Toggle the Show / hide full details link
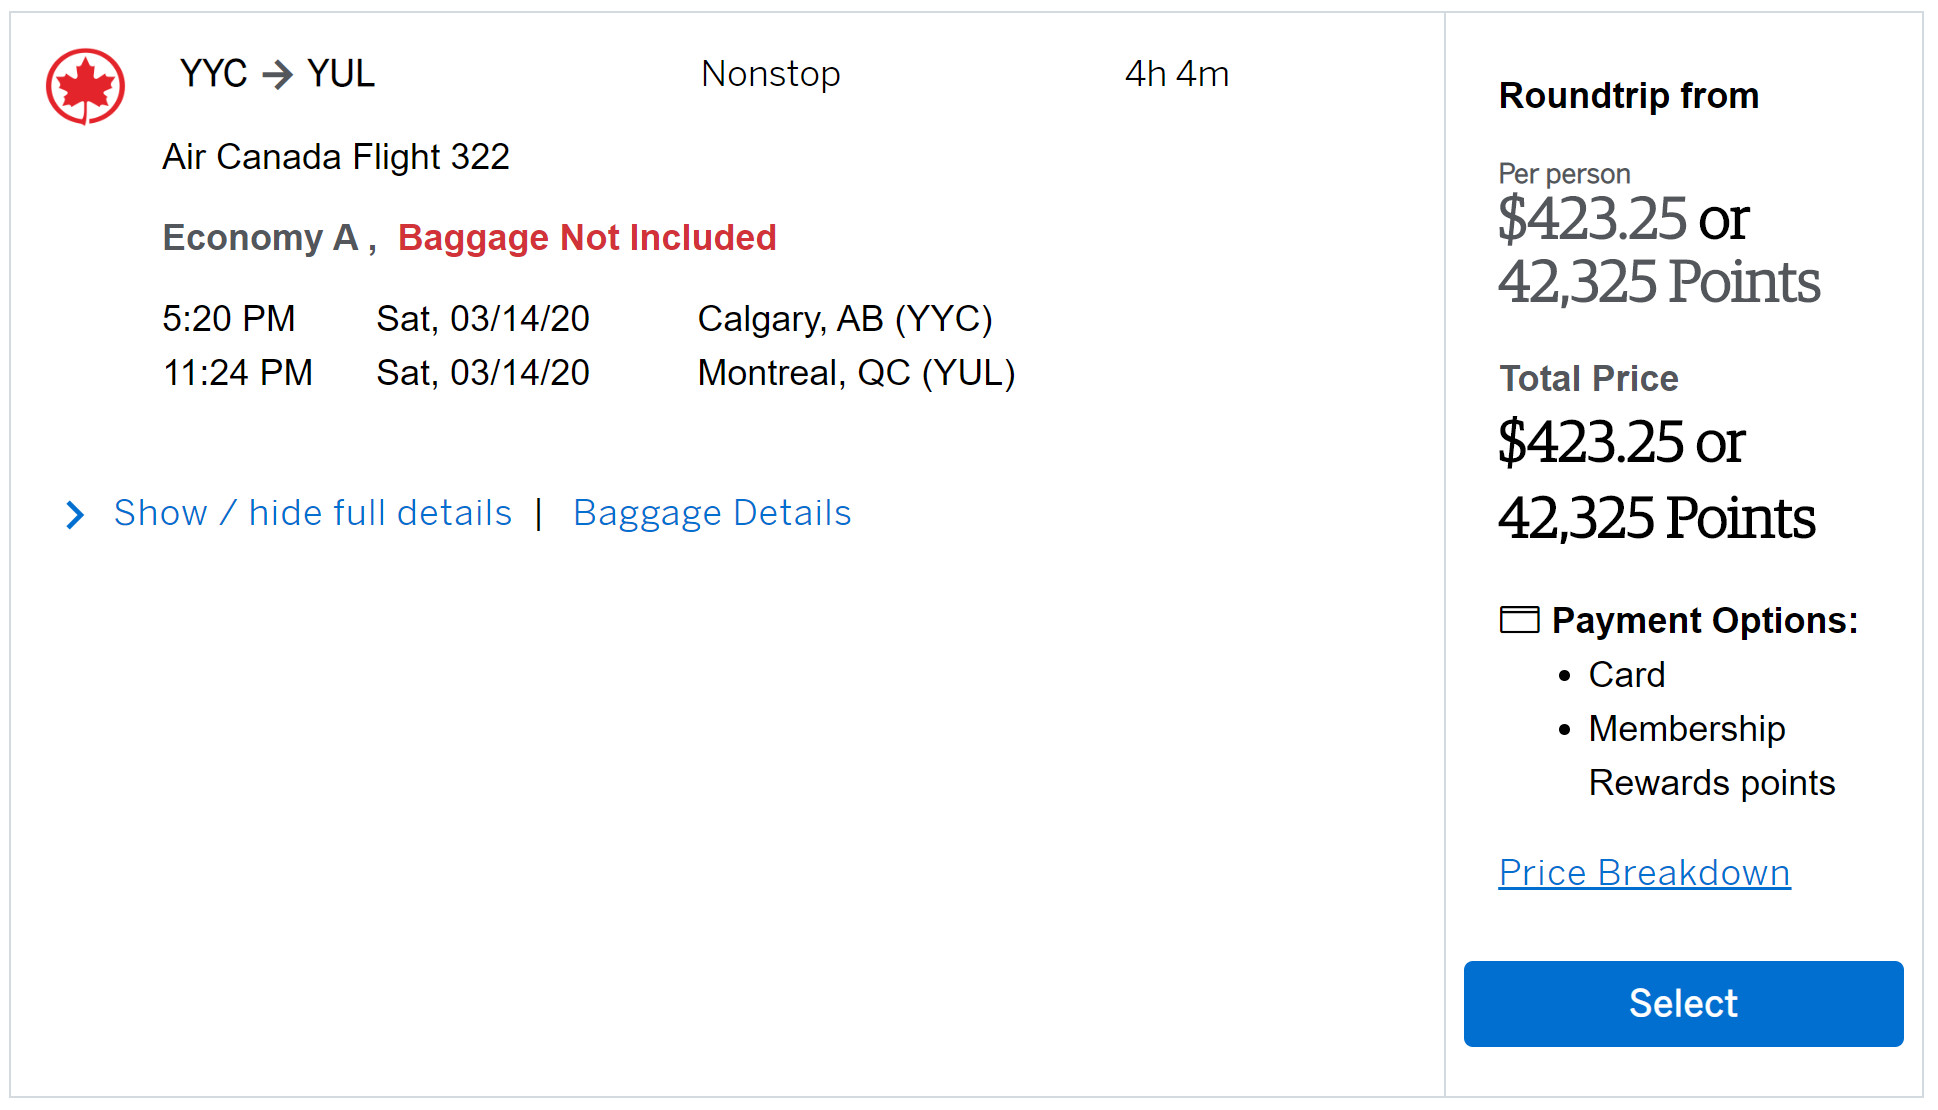Viewport: 1938px width, 1110px height. point(312,513)
